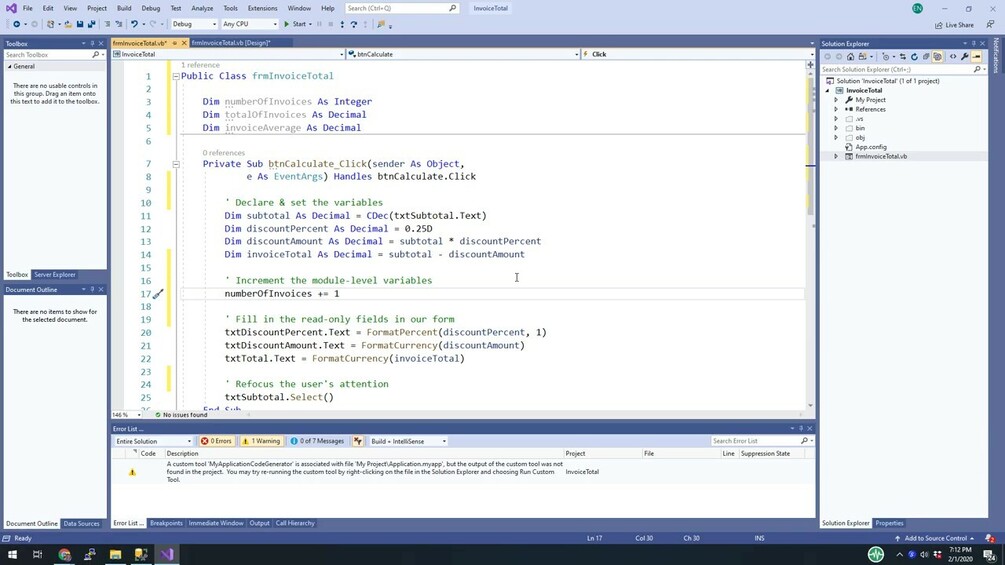
Task: Switch to the Immediate Window tab
Action: click(x=215, y=523)
